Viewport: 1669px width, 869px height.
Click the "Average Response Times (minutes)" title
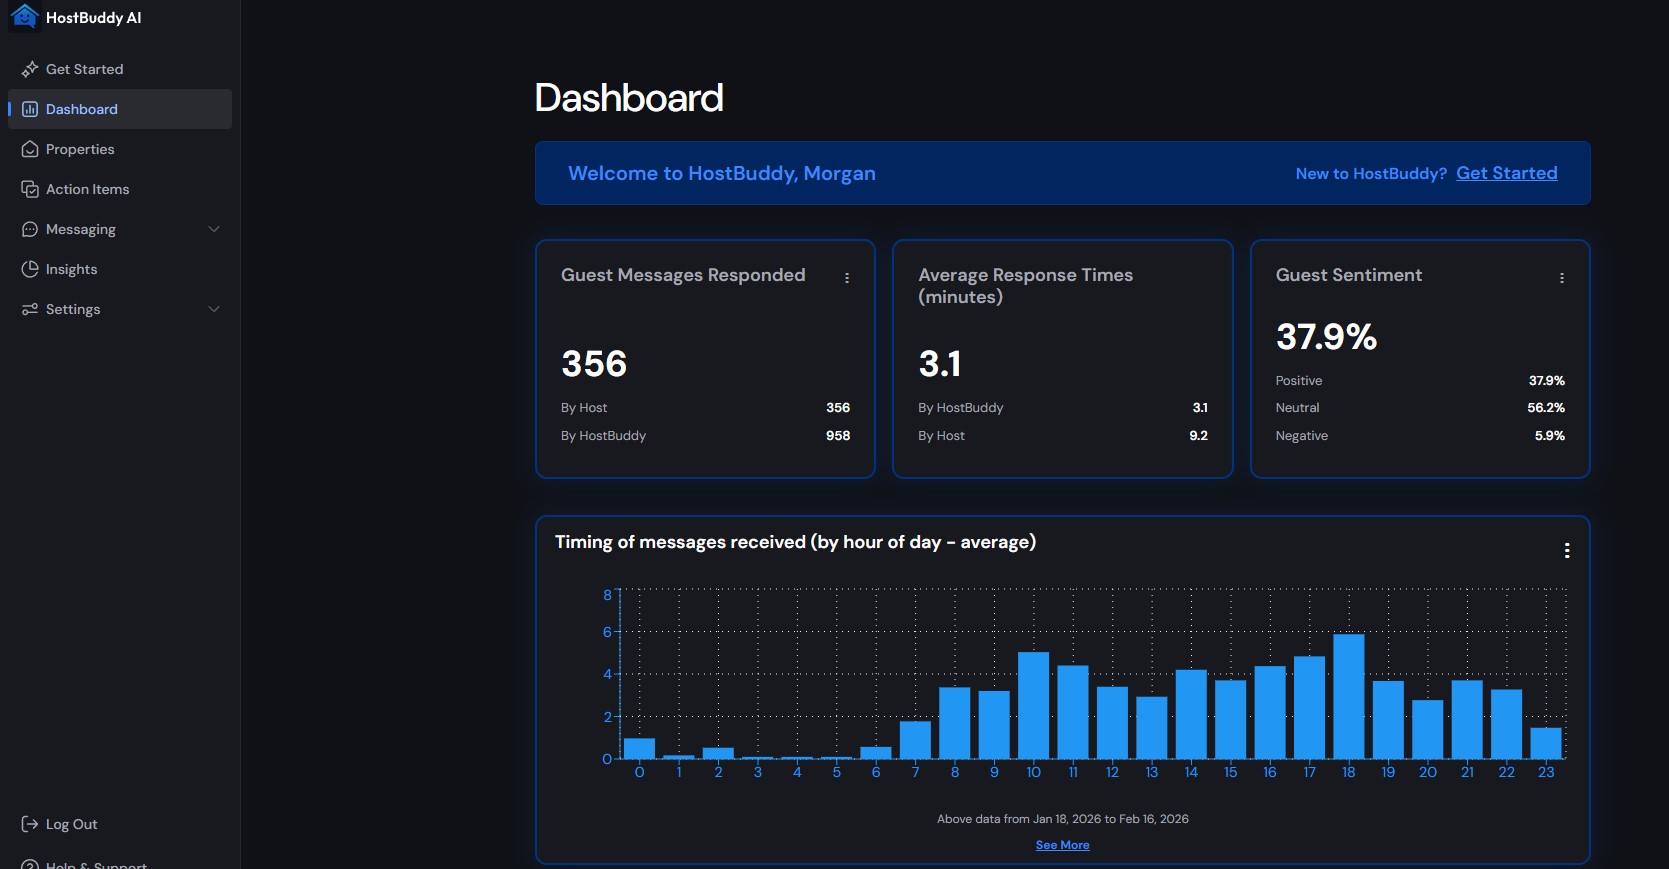click(1026, 286)
